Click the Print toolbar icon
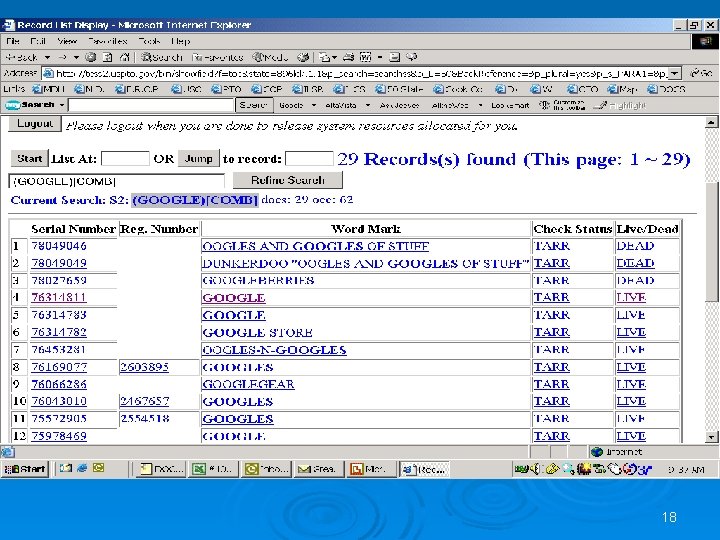The height and width of the screenshot is (540, 720). pos(349,57)
